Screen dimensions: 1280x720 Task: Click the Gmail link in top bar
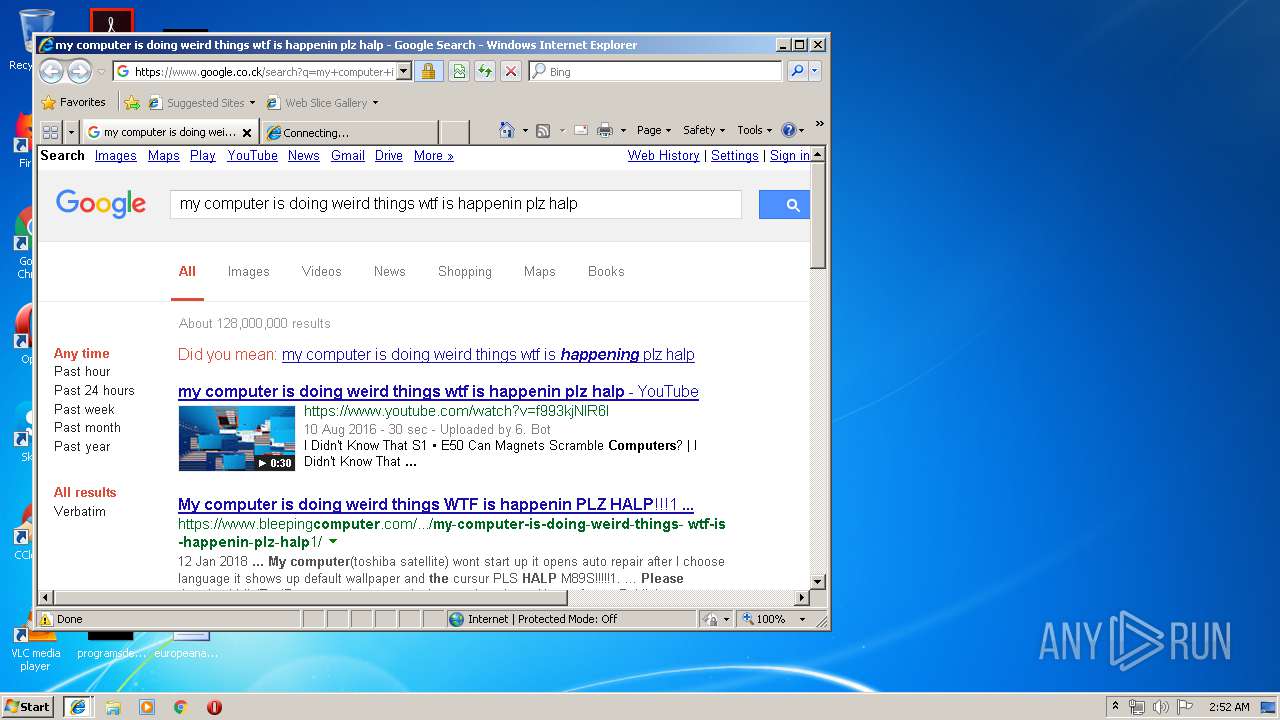coord(348,155)
